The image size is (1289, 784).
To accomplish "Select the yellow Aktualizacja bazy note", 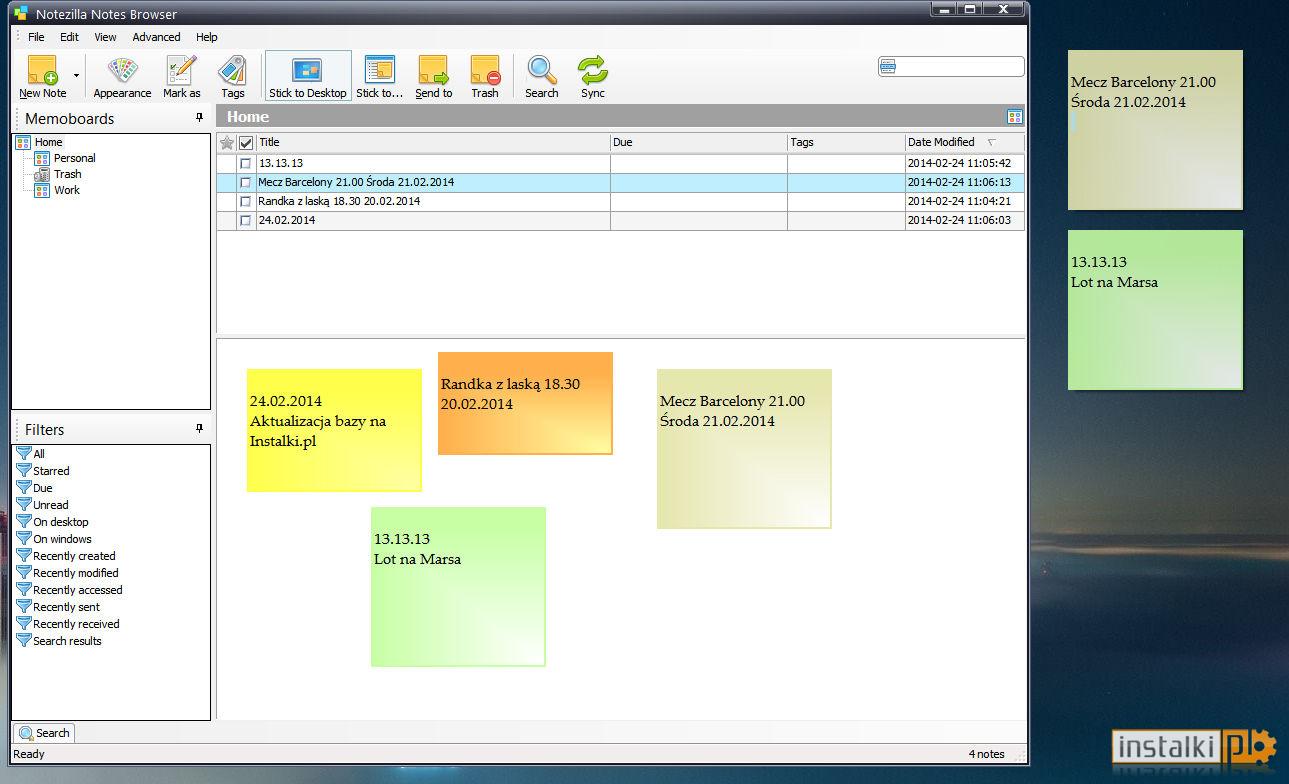I will [334, 430].
